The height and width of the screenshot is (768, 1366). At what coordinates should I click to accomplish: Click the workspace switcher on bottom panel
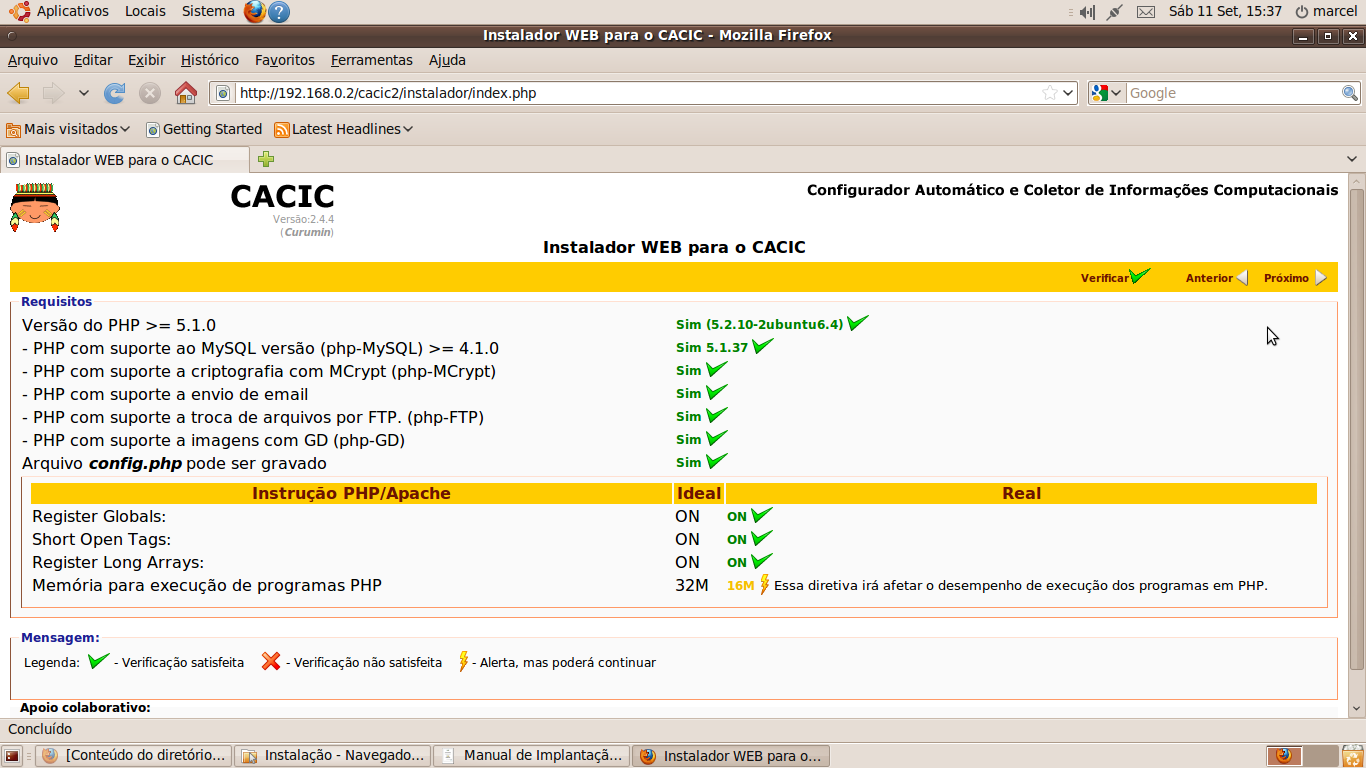coord(1302,756)
